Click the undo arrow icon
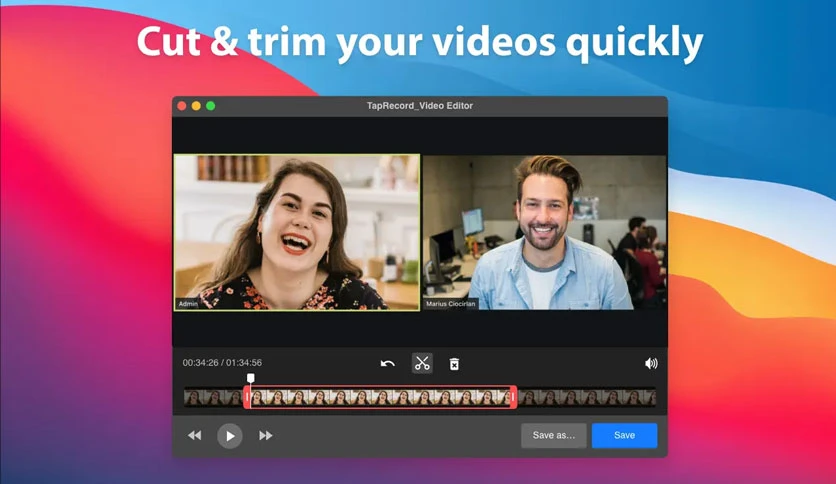This screenshot has height=484, width=836. point(388,364)
